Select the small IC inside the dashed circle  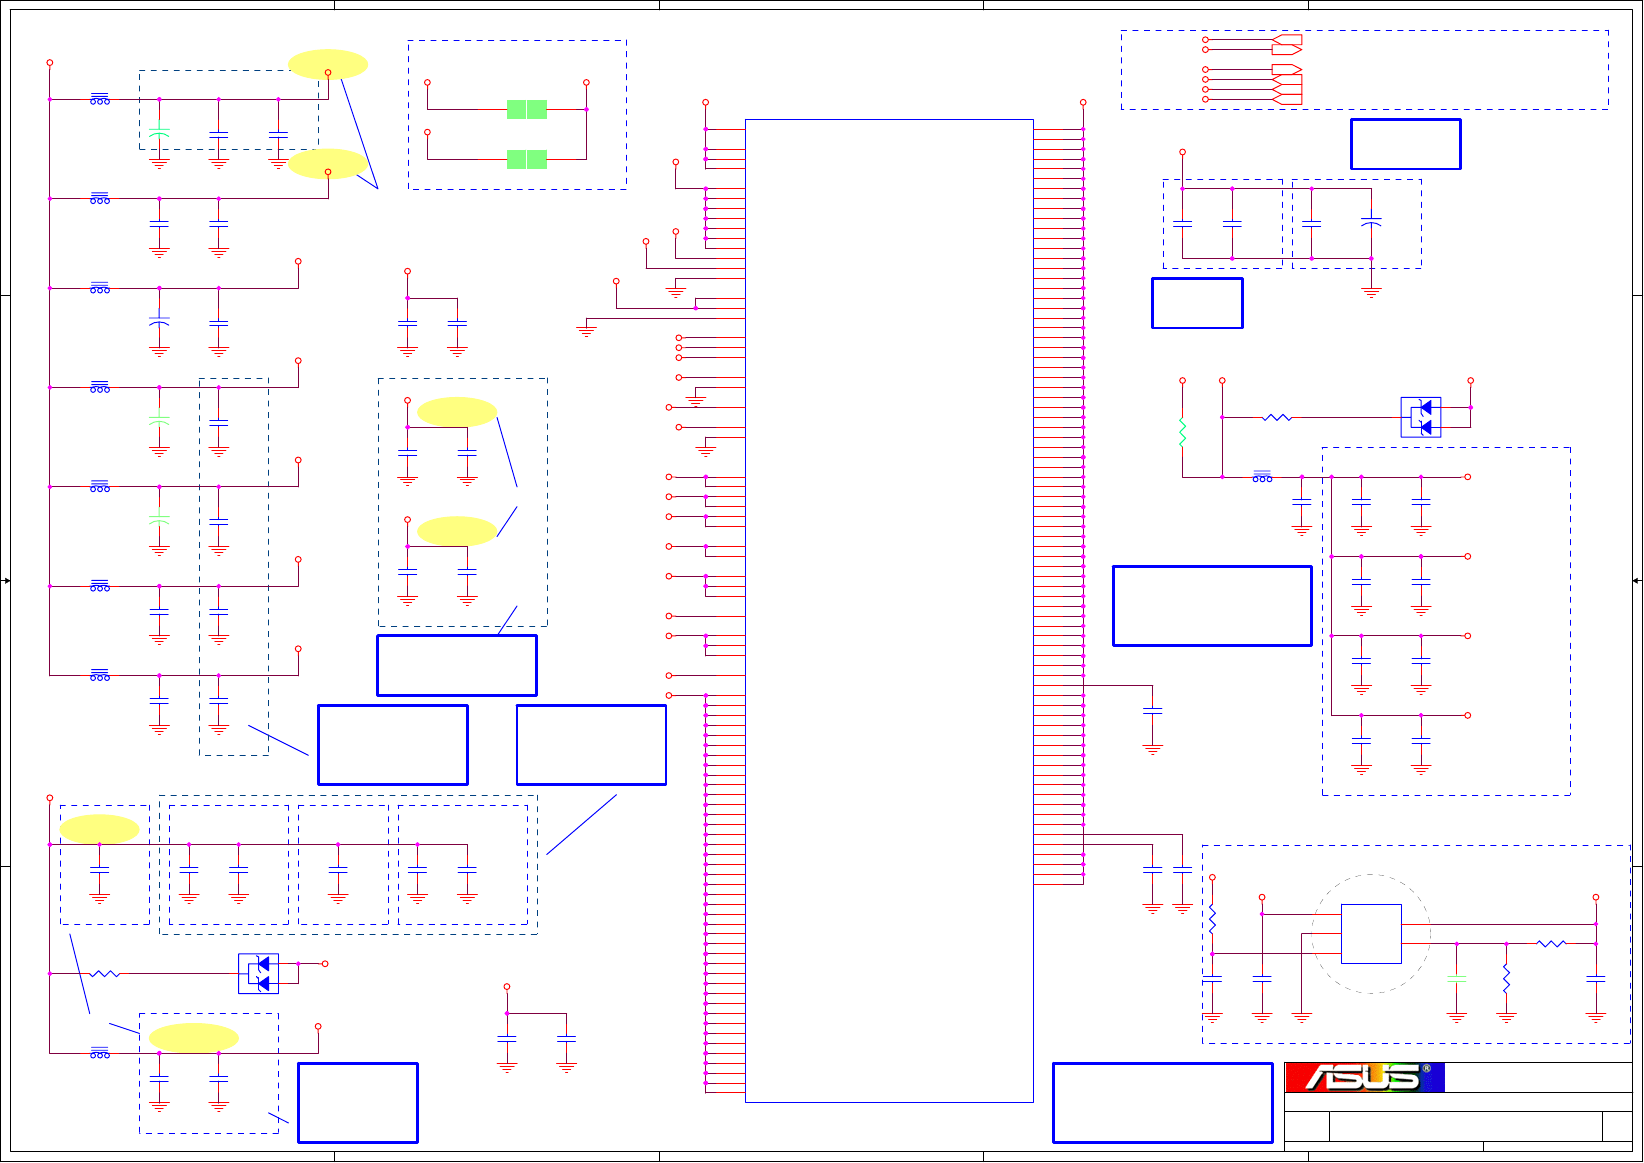pos(1371,934)
